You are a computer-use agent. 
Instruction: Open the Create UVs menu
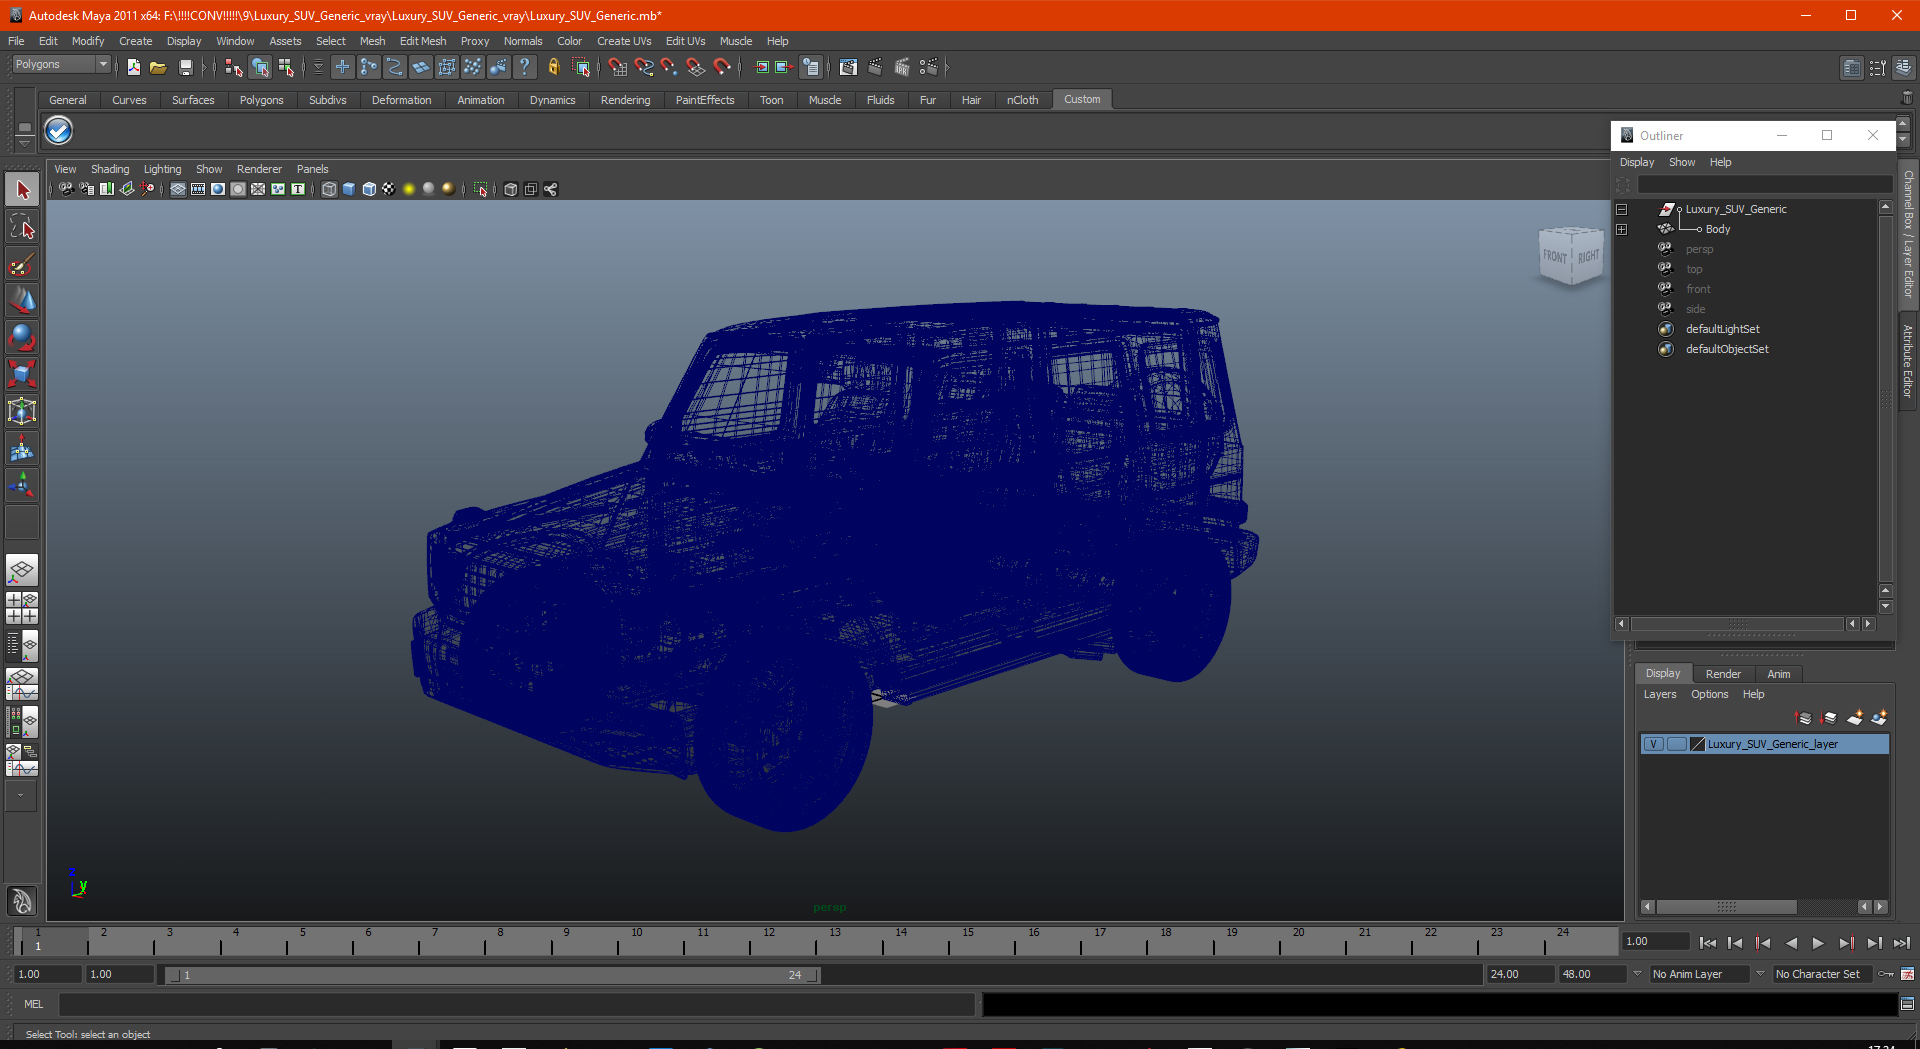[x=624, y=41]
